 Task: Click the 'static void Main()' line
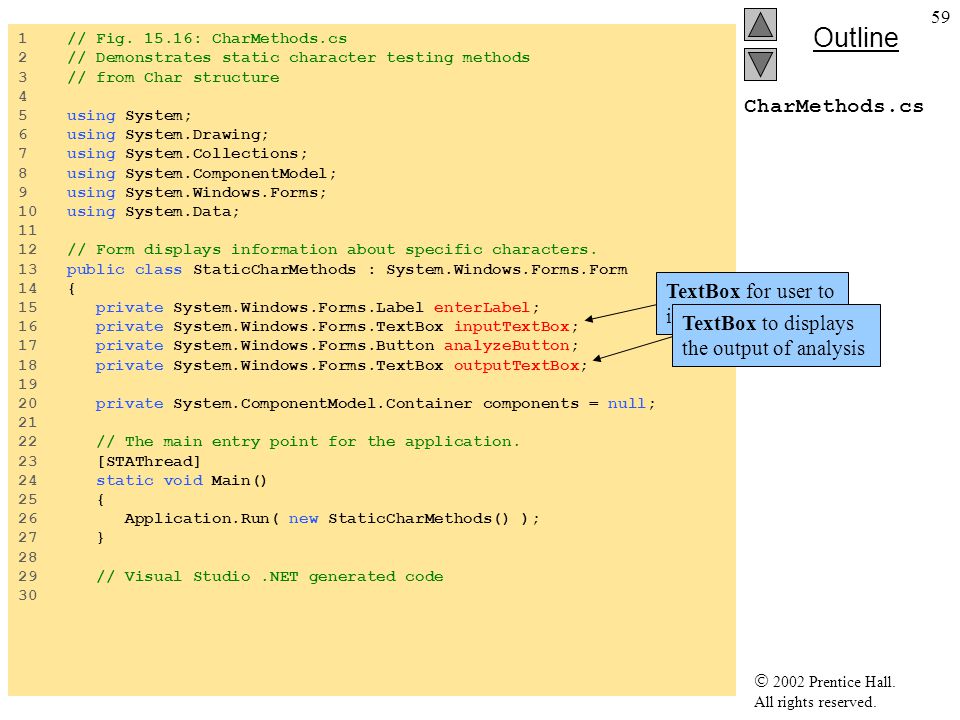181,481
